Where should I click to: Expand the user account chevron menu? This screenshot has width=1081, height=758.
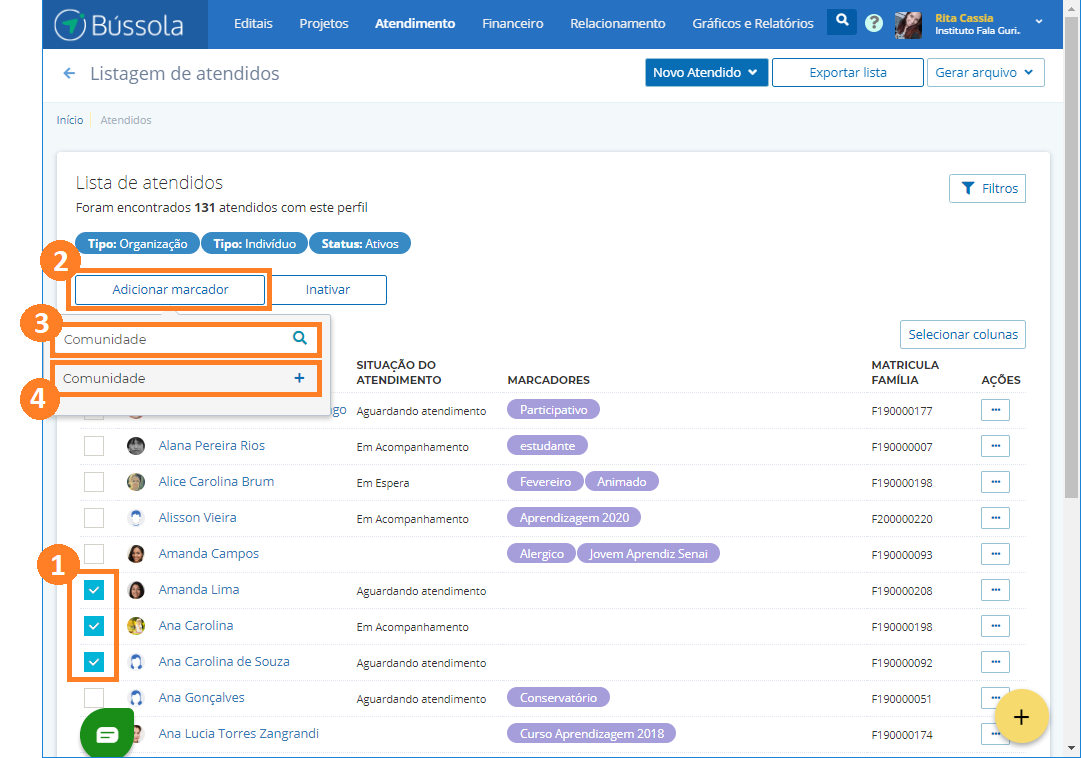point(1039,22)
